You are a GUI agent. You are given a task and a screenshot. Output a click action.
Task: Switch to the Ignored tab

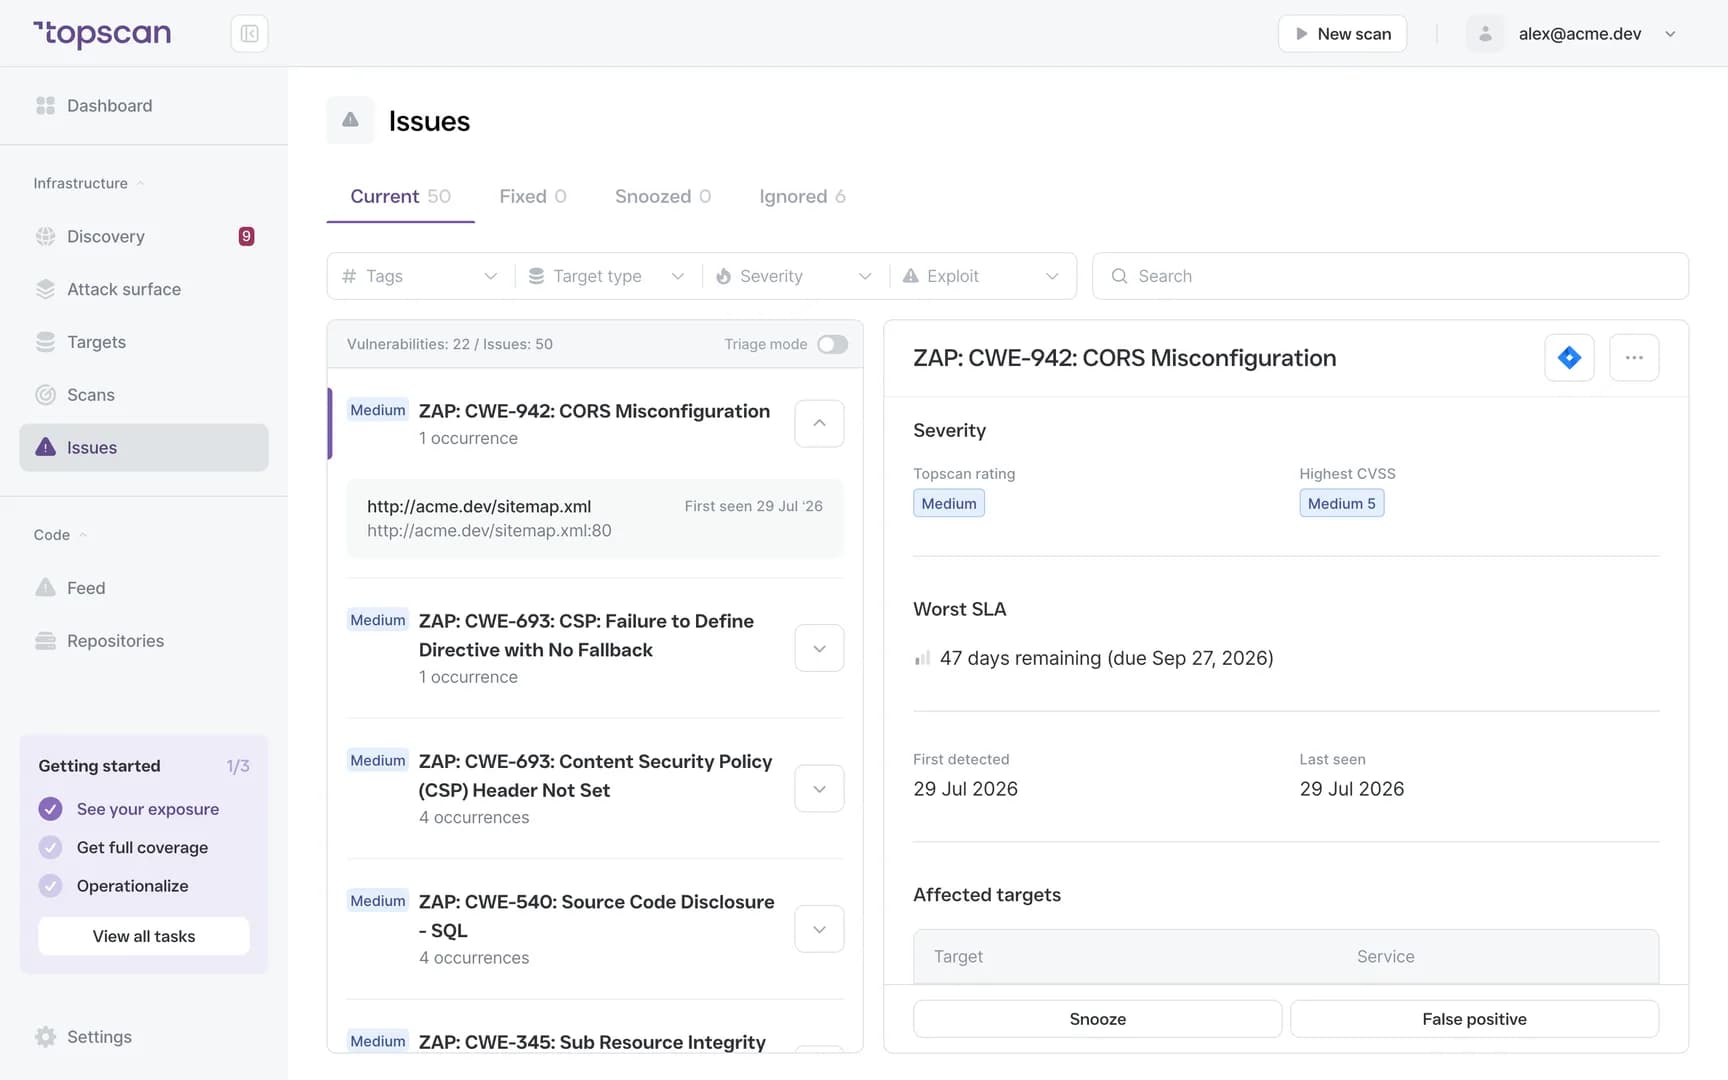tap(802, 197)
